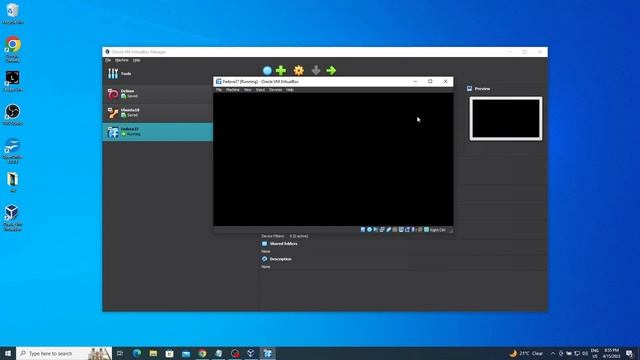Image resolution: width=640 pixels, height=360 pixels.
Task: Click the Preview section header
Action: [482, 89]
